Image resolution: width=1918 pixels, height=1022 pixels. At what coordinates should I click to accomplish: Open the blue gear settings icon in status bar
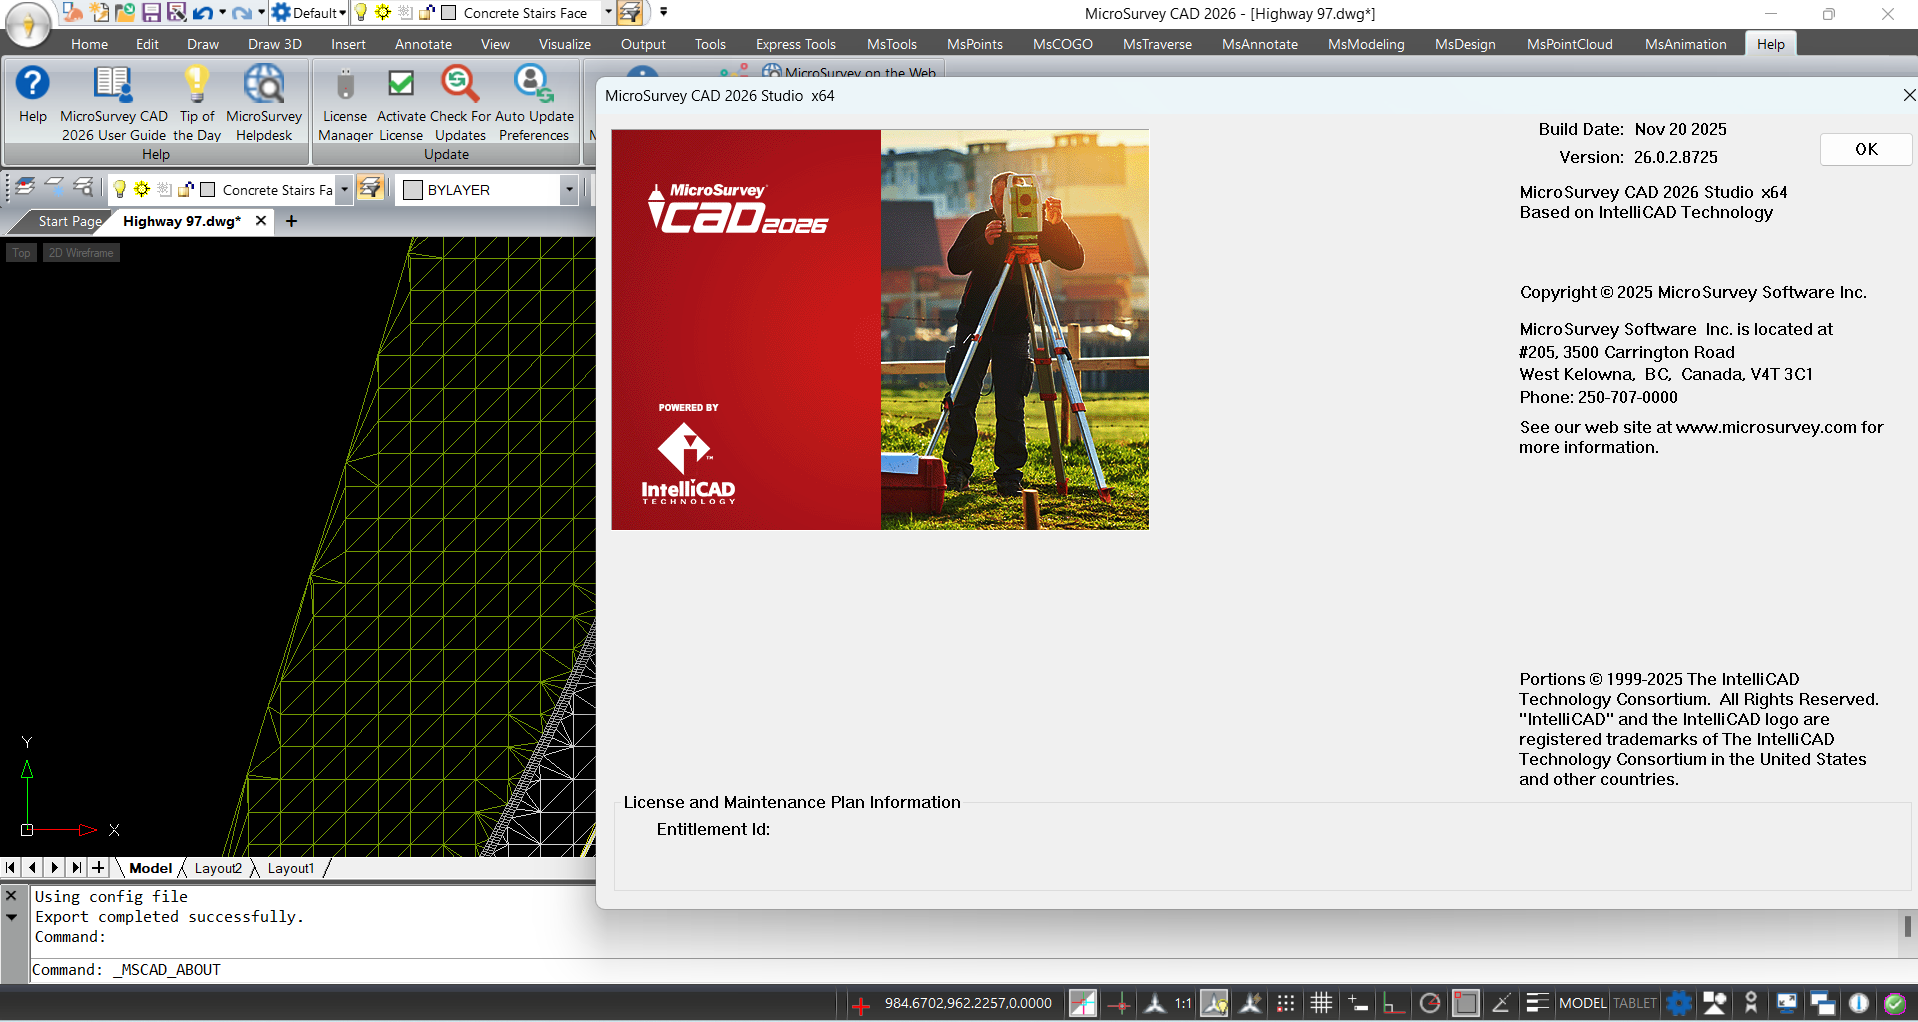pyautogui.click(x=1680, y=1003)
